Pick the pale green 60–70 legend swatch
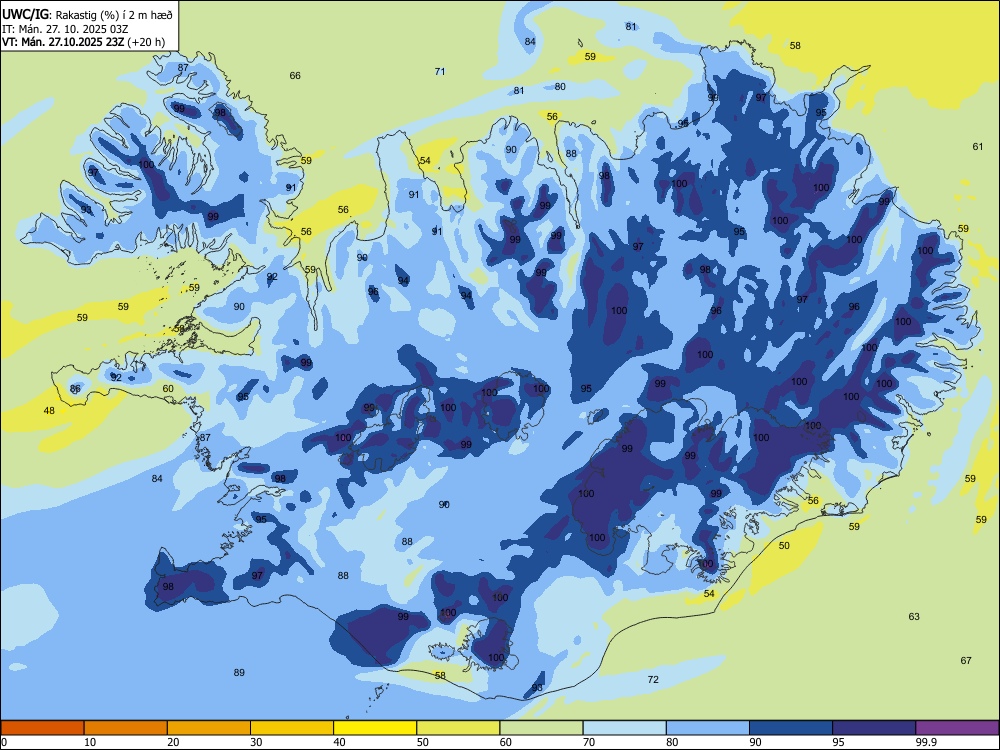This screenshot has width=1000, height=750. pos(541,728)
